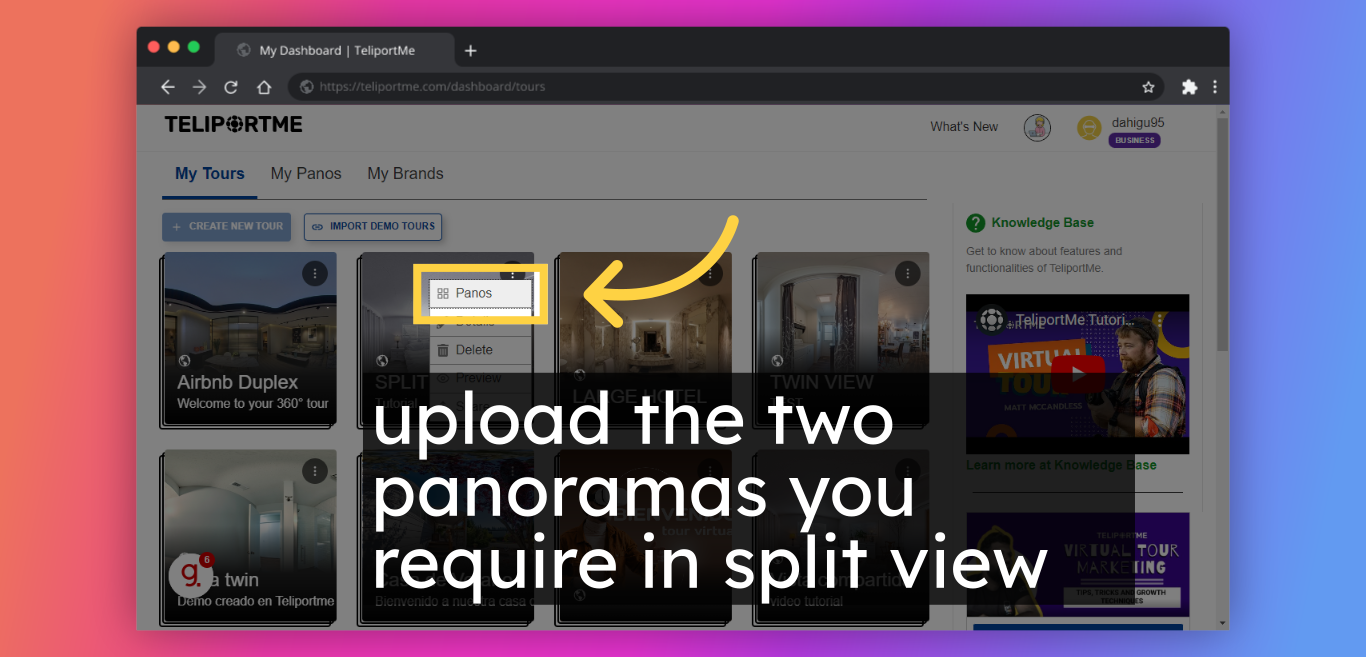Open the avatar icon next to What's New
Viewport: 1366px width, 657px height.
pos(1037,127)
